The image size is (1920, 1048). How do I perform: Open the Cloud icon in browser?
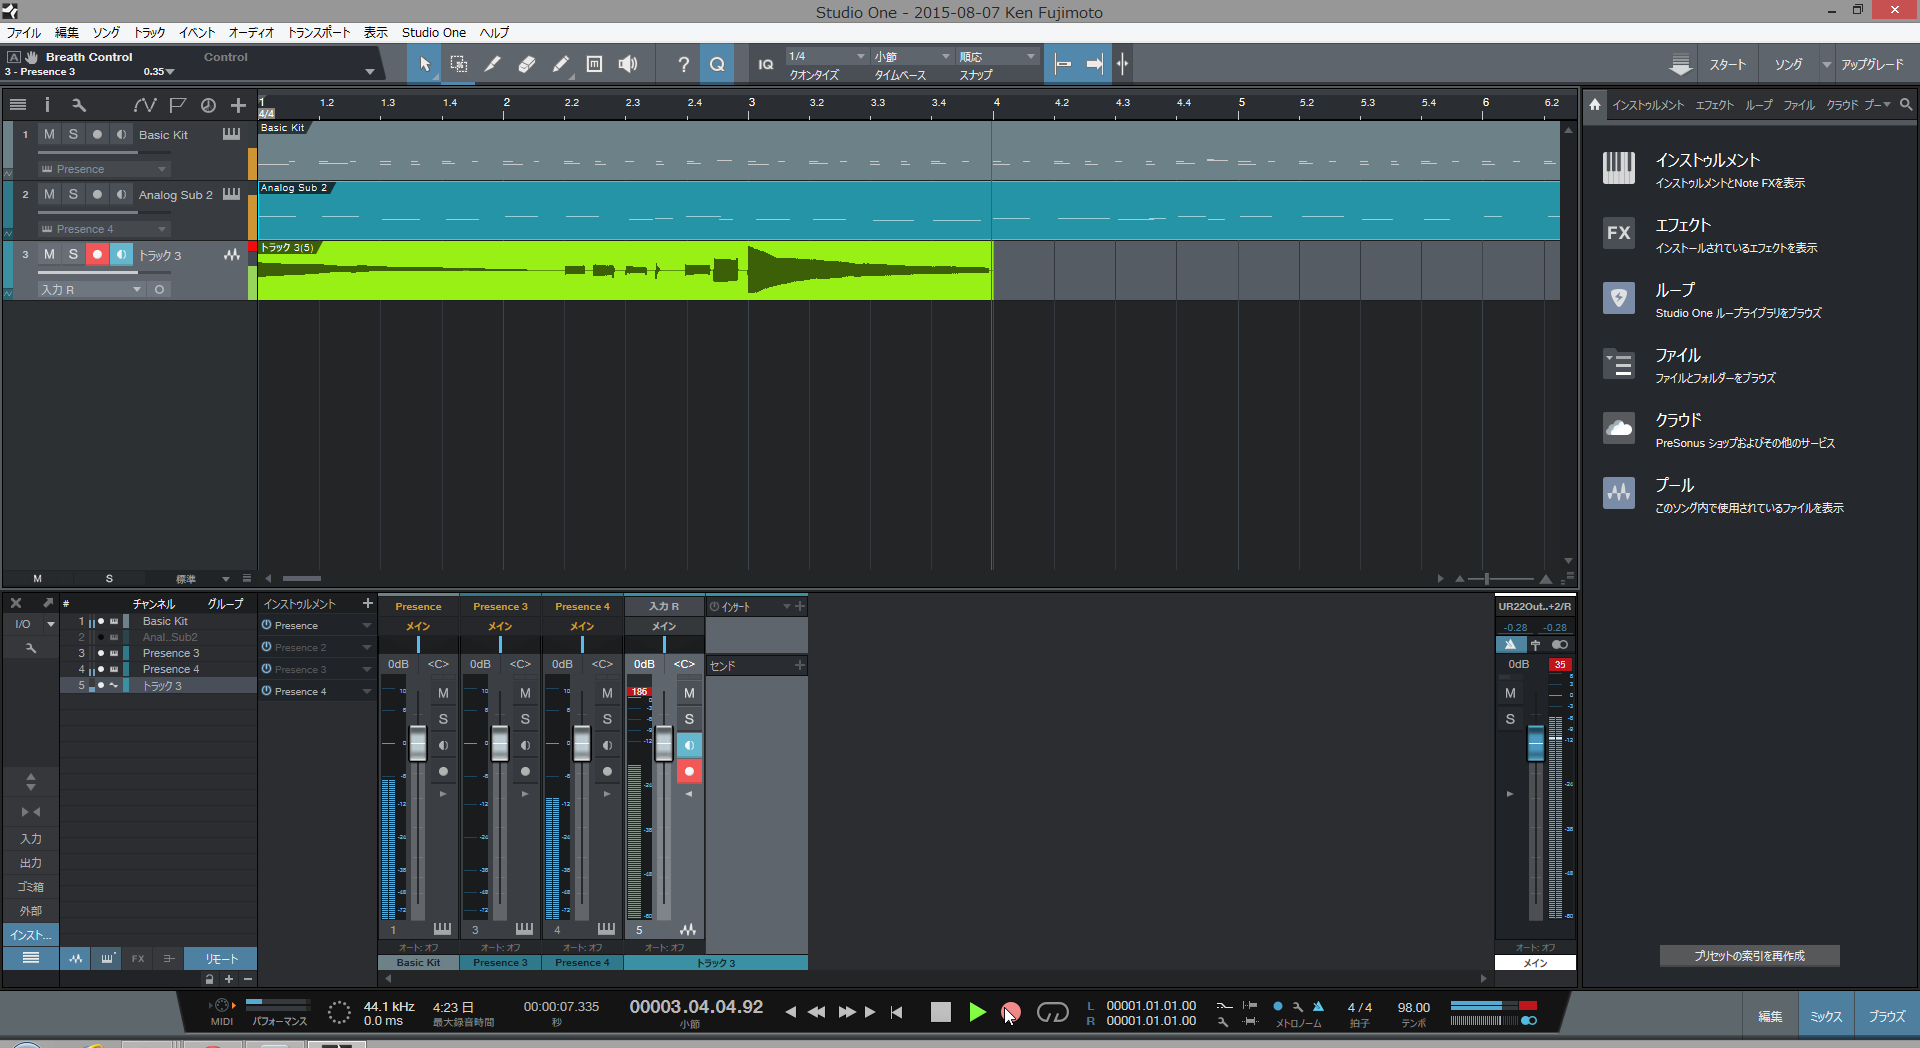1619,428
